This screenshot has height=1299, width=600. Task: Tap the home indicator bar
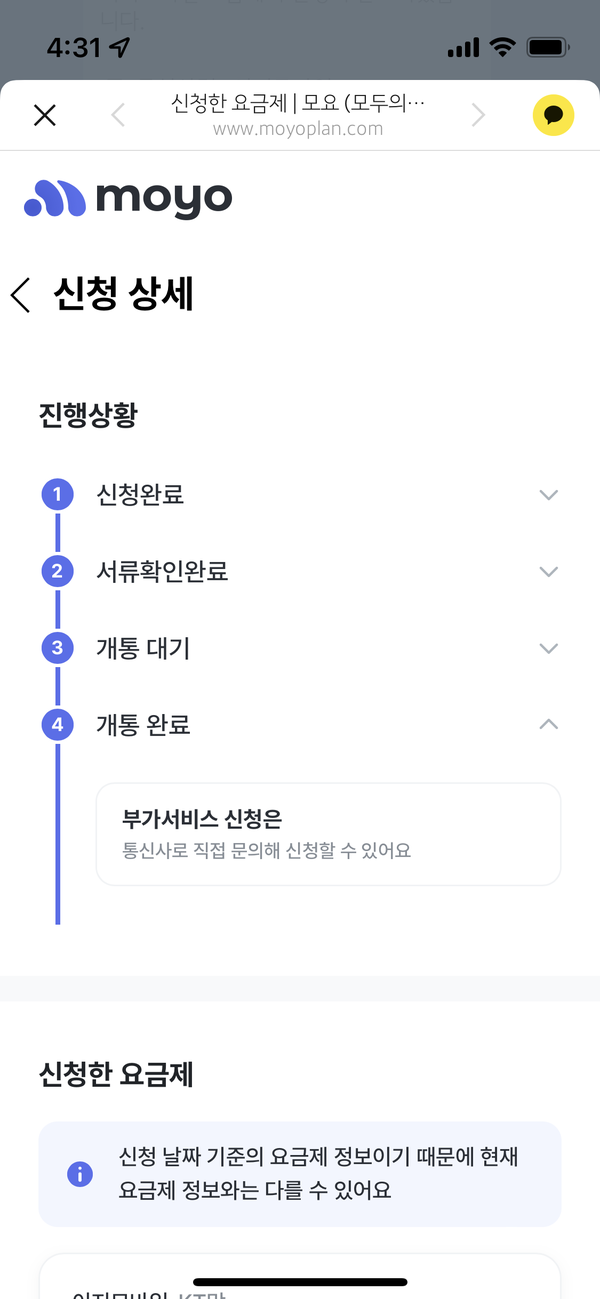click(300, 1282)
